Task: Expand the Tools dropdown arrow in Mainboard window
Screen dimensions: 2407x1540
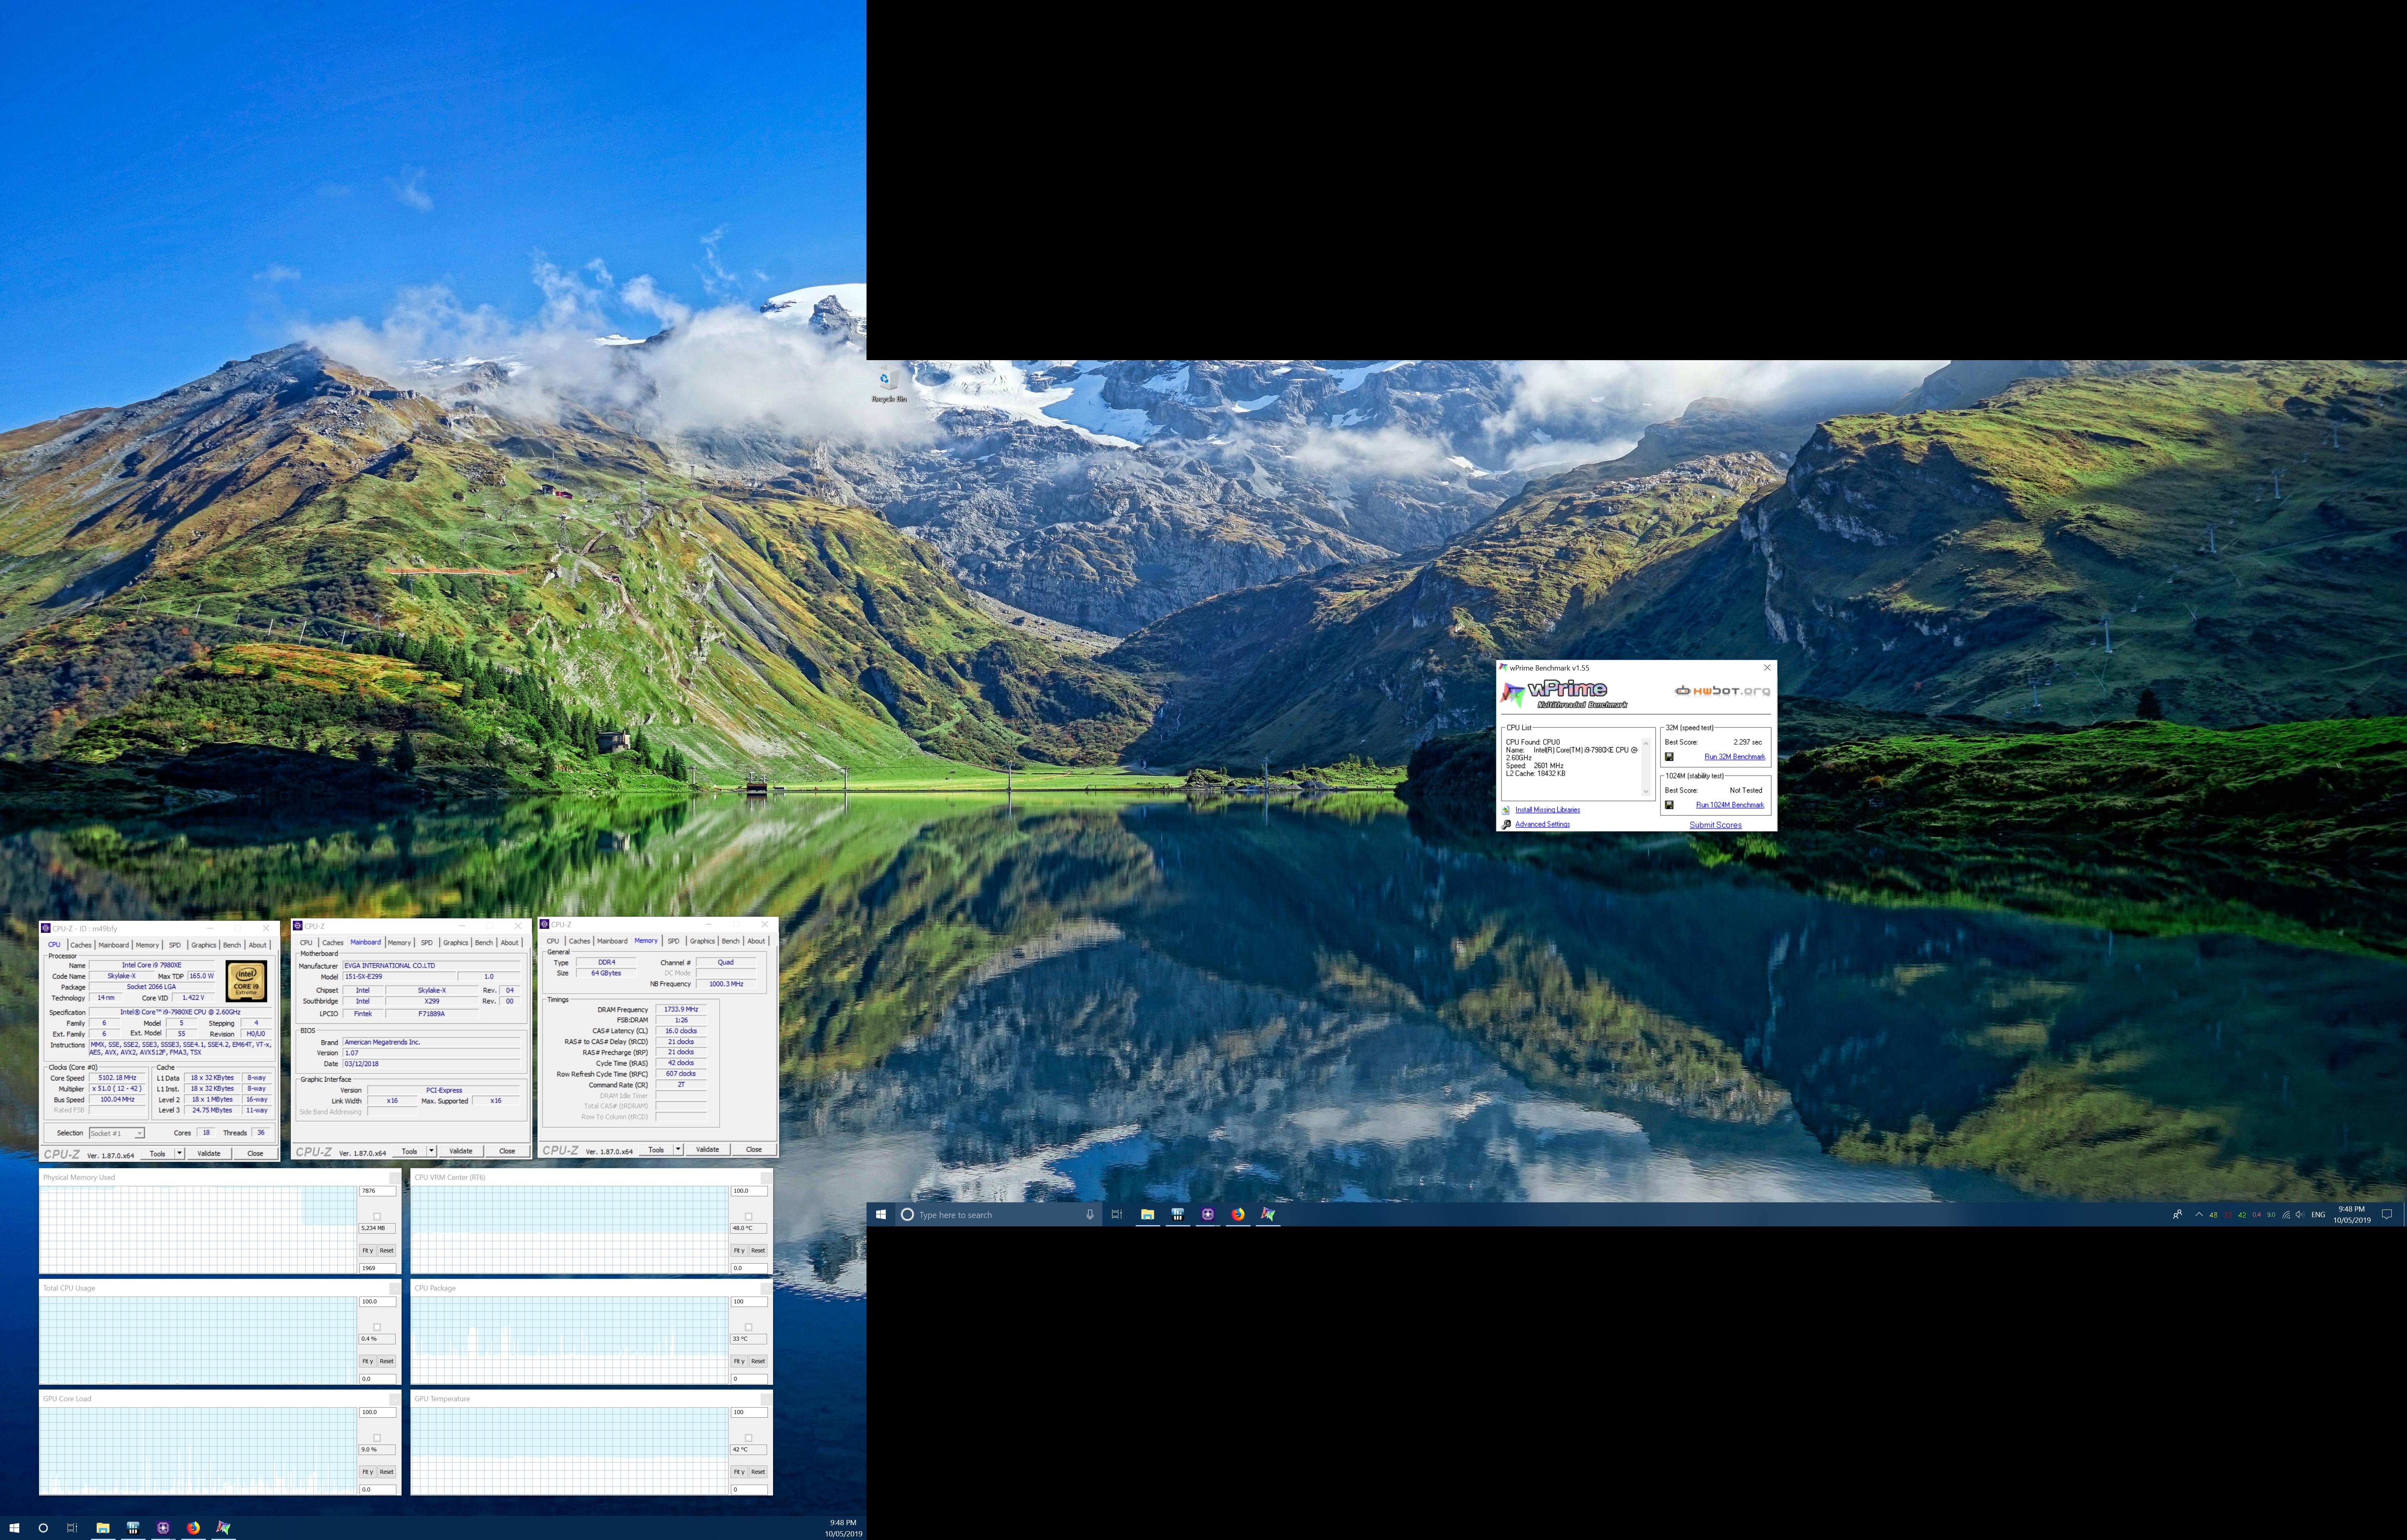Action: pos(432,1151)
